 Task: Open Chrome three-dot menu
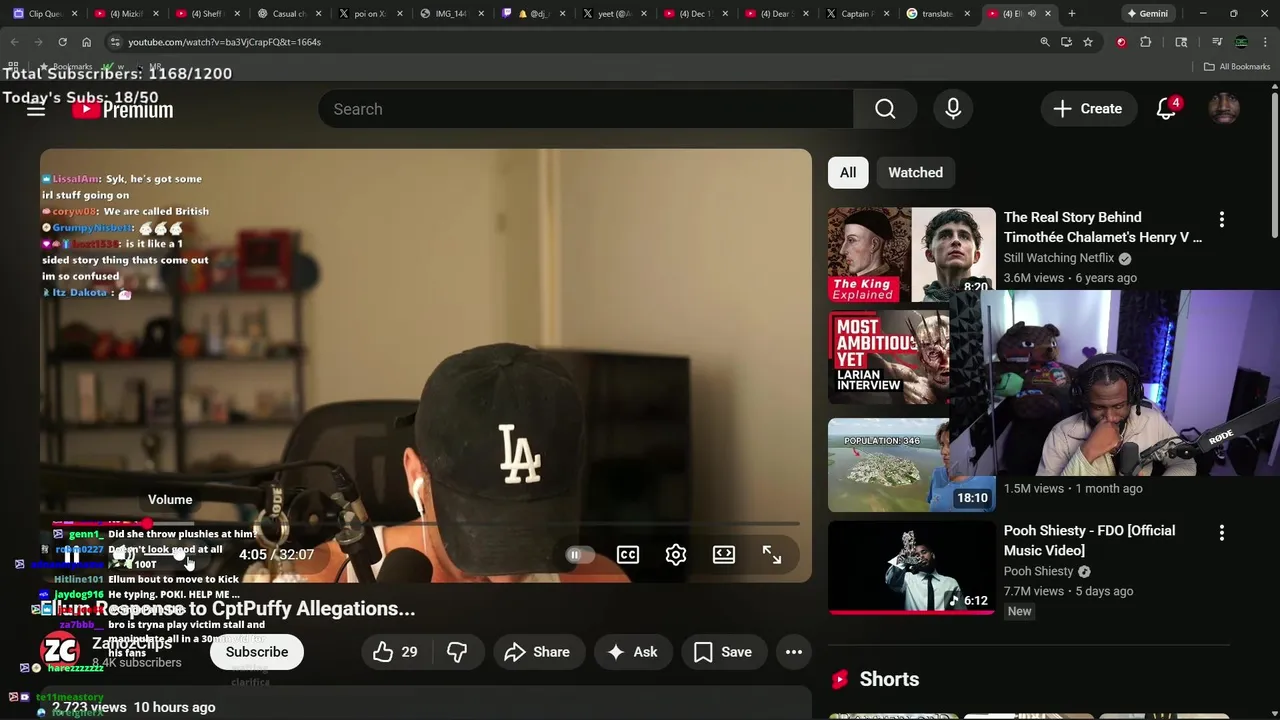[1265, 42]
